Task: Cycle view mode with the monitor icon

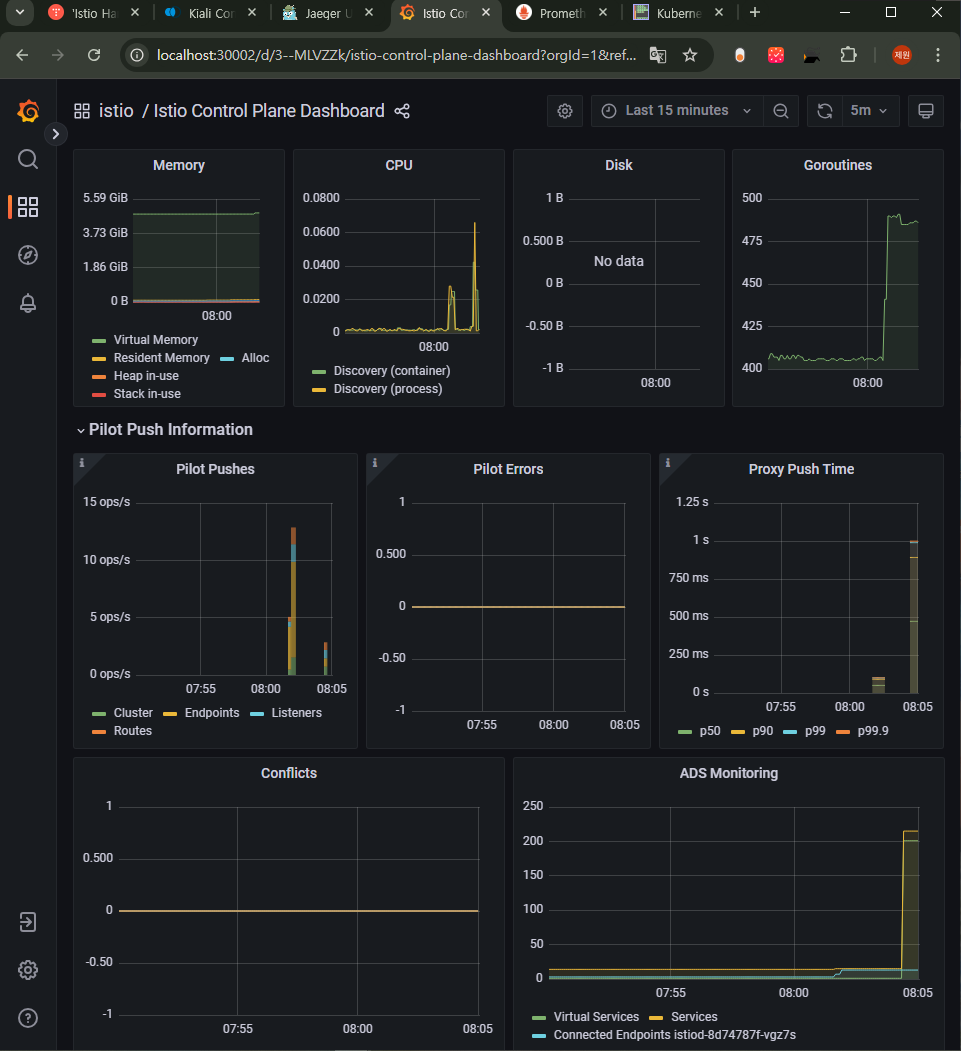Action: pos(925,111)
